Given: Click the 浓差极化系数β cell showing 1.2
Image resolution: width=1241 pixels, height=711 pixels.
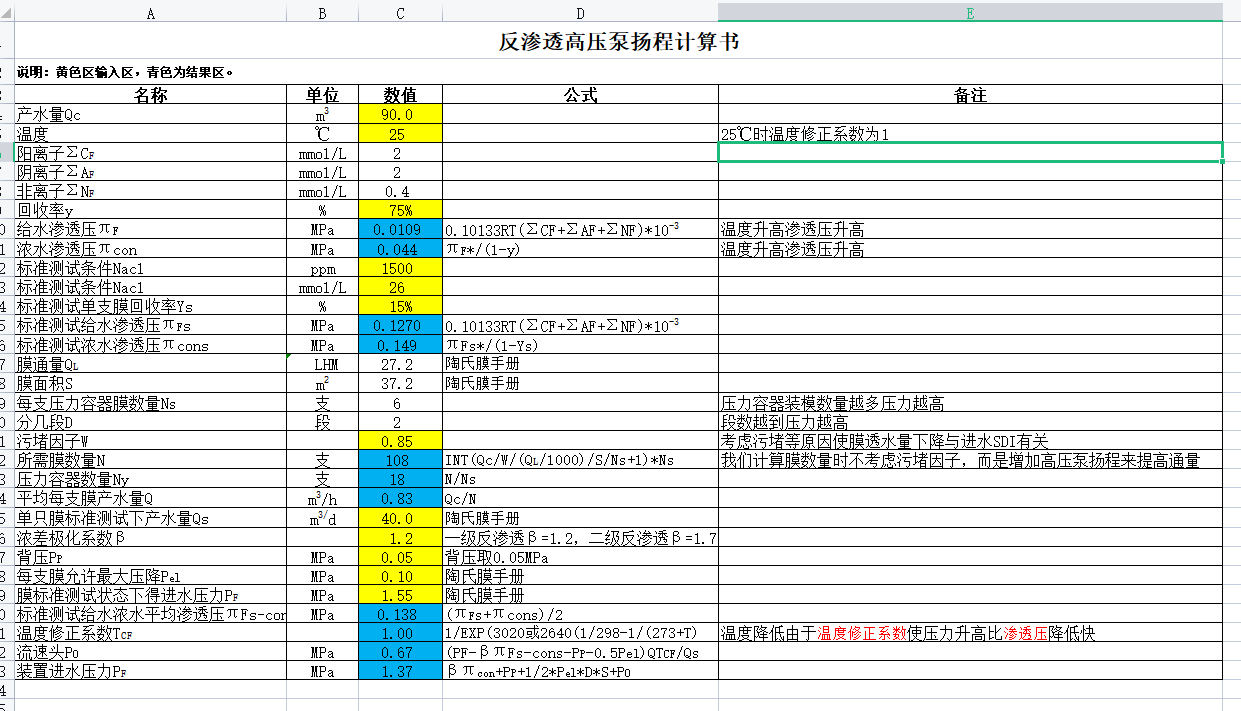Looking at the screenshot, I should (399, 537).
